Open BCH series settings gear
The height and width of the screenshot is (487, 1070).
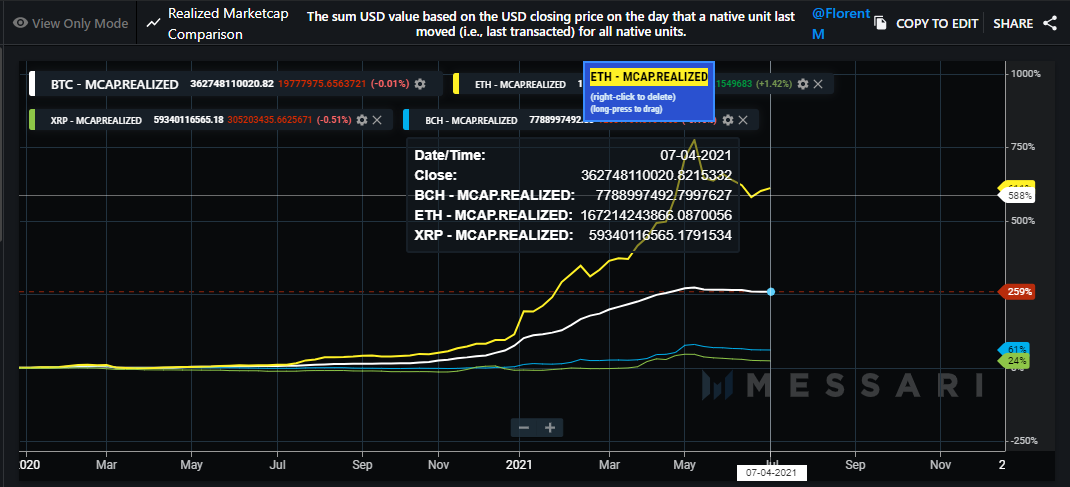click(x=728, y=120)
